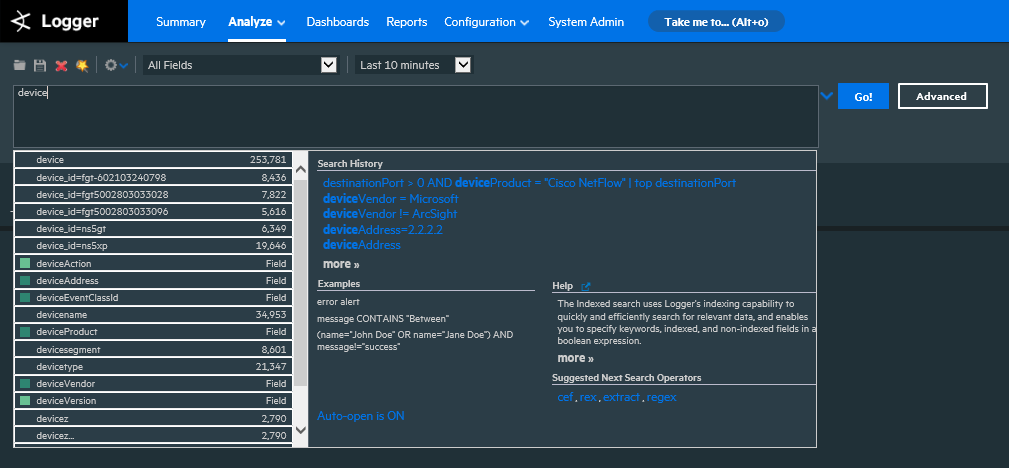1009x468 pixels.
Task: Click the star wand icon in the toolbar
Action: click(x=82, y=65)
